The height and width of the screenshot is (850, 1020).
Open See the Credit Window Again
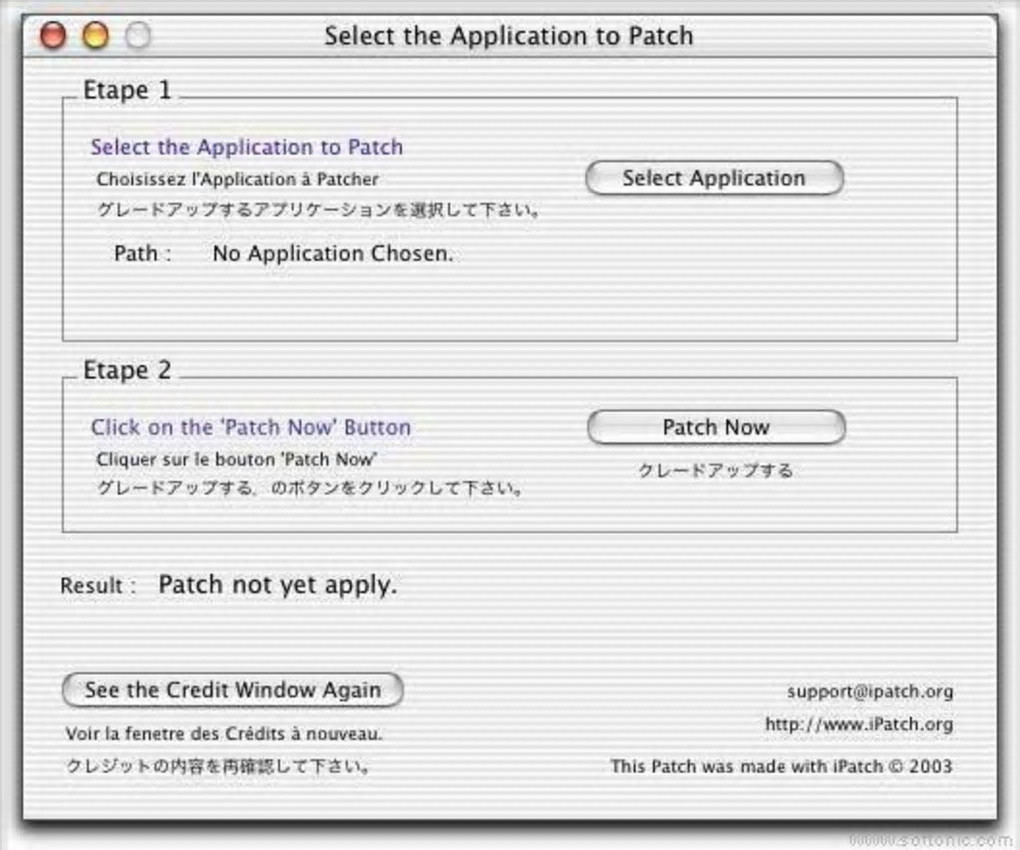click(x=232, y=689)
